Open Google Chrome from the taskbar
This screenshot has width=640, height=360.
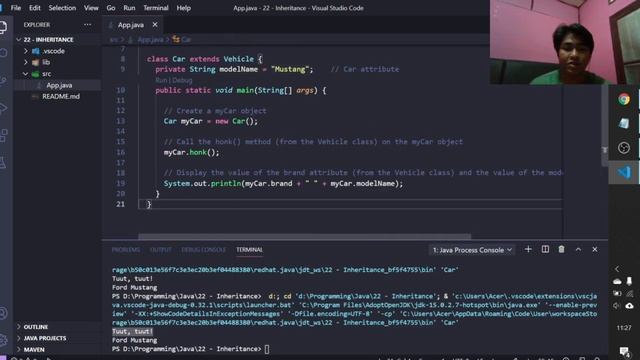(624, 99)
